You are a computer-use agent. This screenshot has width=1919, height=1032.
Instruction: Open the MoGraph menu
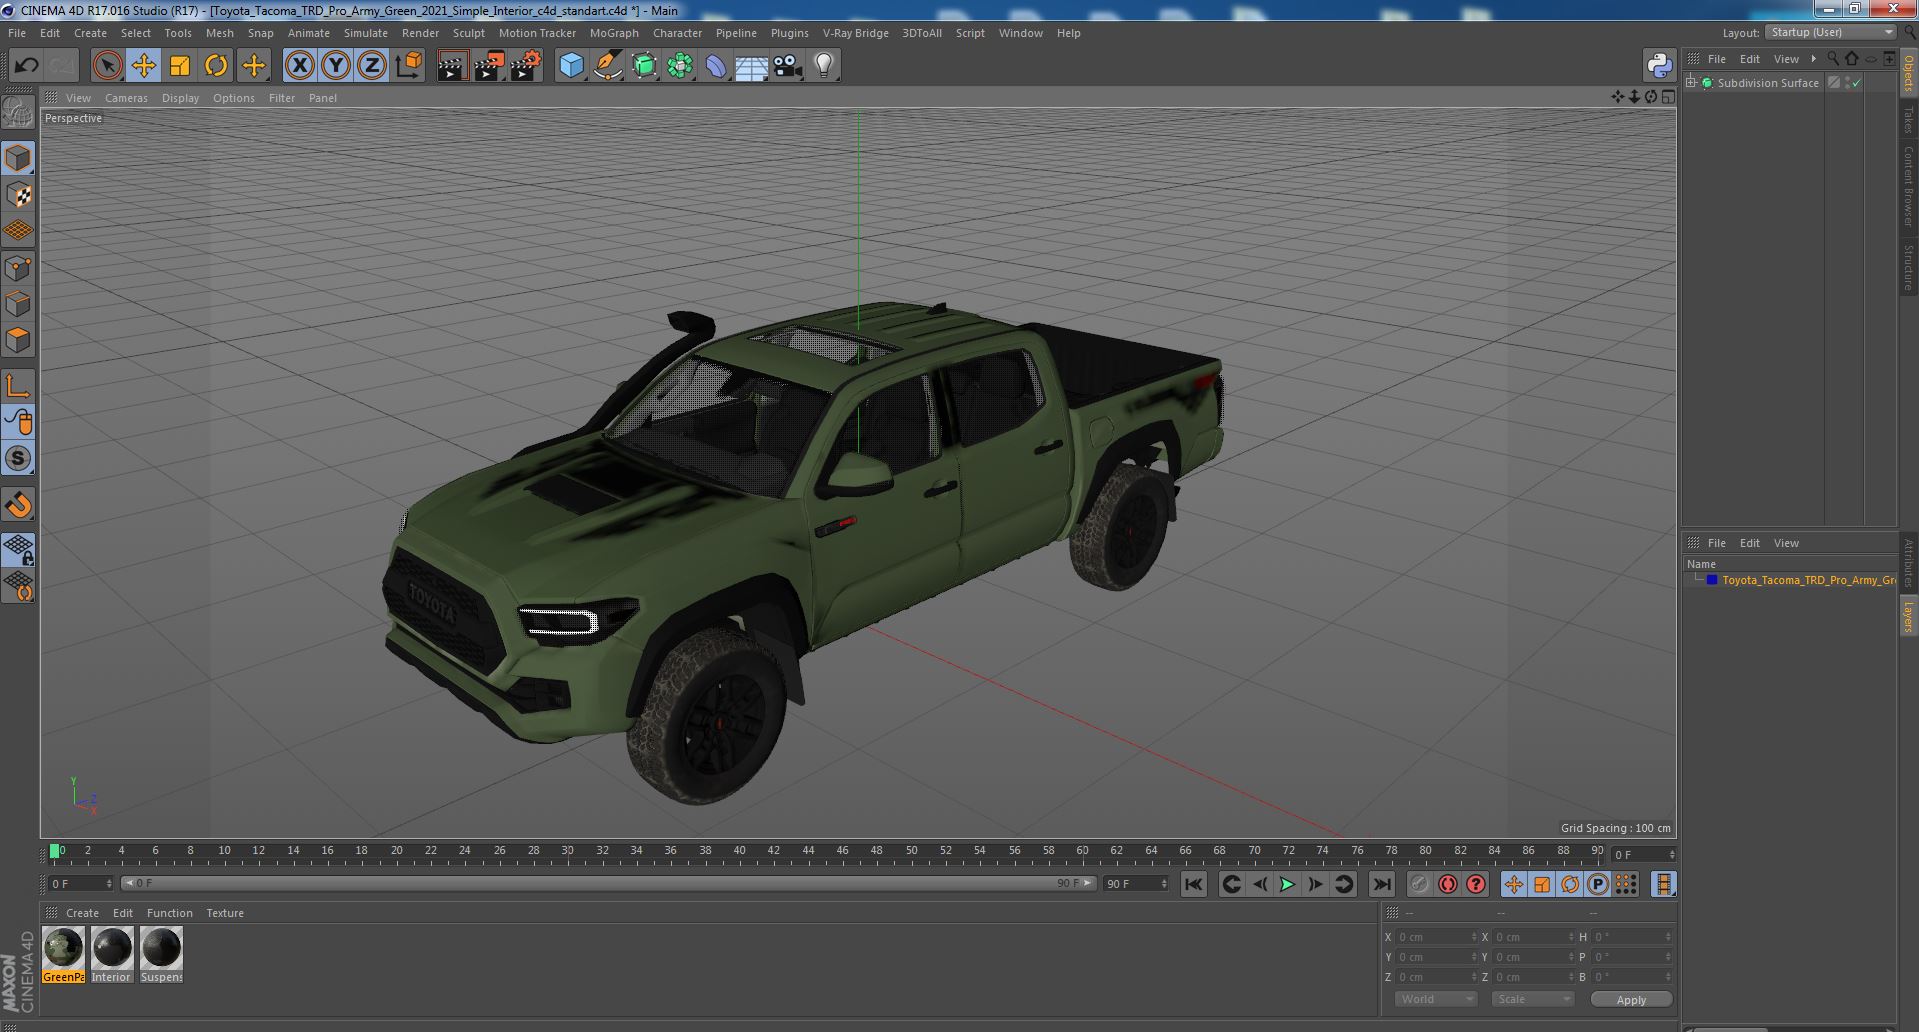pyautogui.click(x=614, y=33)
